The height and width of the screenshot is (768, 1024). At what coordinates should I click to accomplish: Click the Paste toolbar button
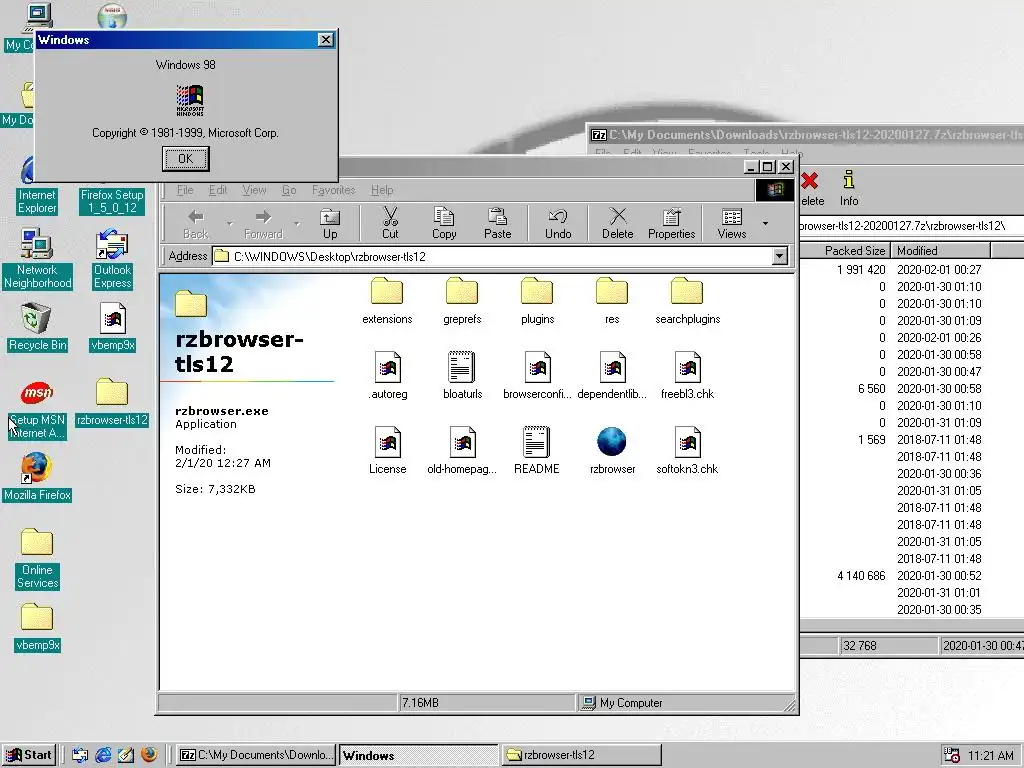click(x=498, y=223)
